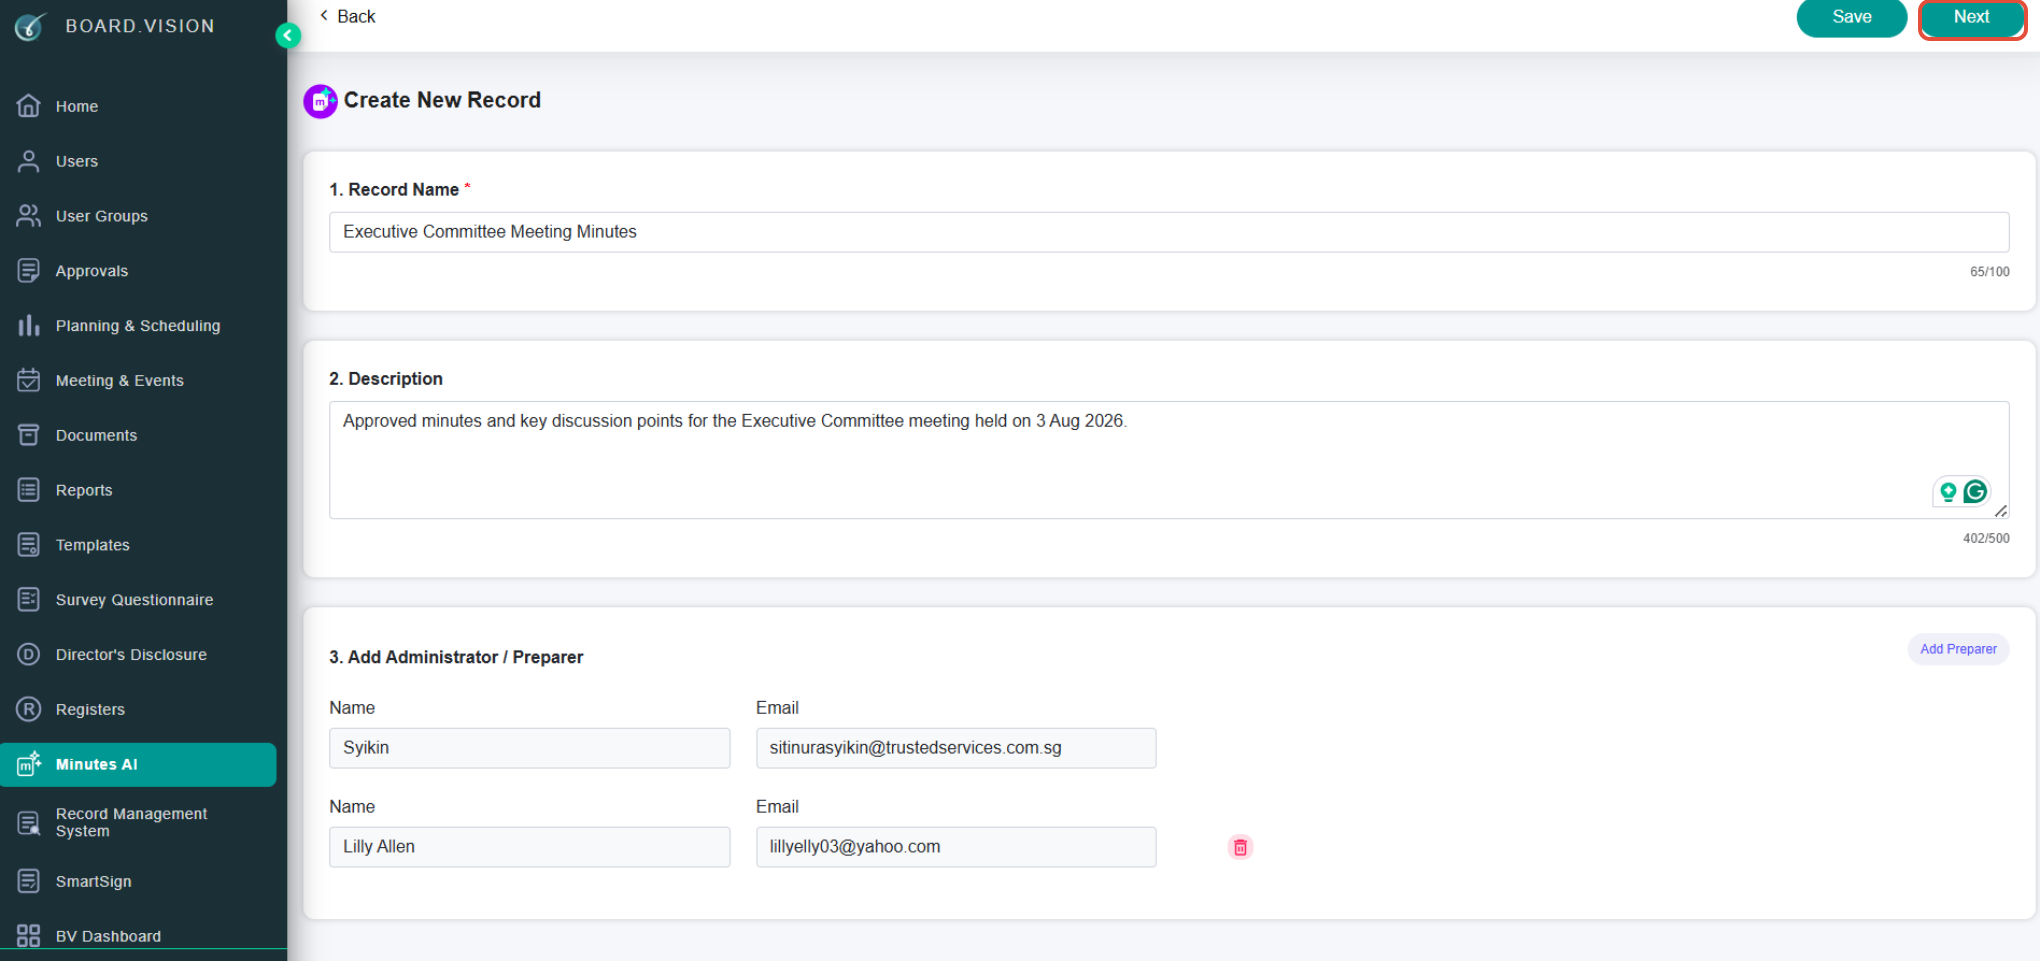Click the Approvals icon
Viewport: 2040px width, 961px height.
click(x=29, y=271)
